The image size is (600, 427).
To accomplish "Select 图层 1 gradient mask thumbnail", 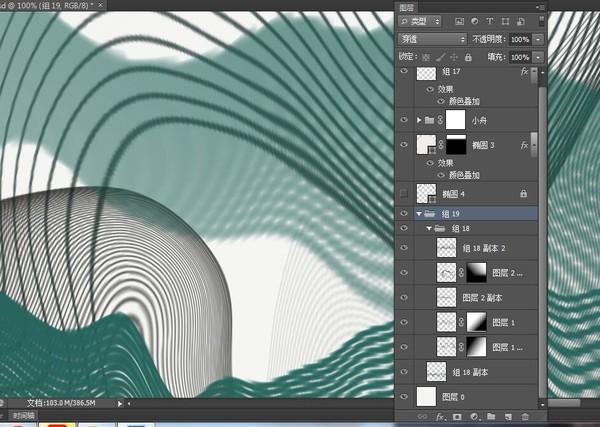I will coord(476,322).
